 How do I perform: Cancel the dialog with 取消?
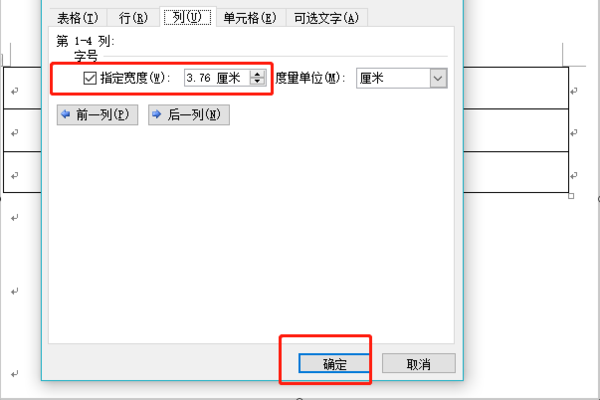pyautogui.click(x=419, y=363)
